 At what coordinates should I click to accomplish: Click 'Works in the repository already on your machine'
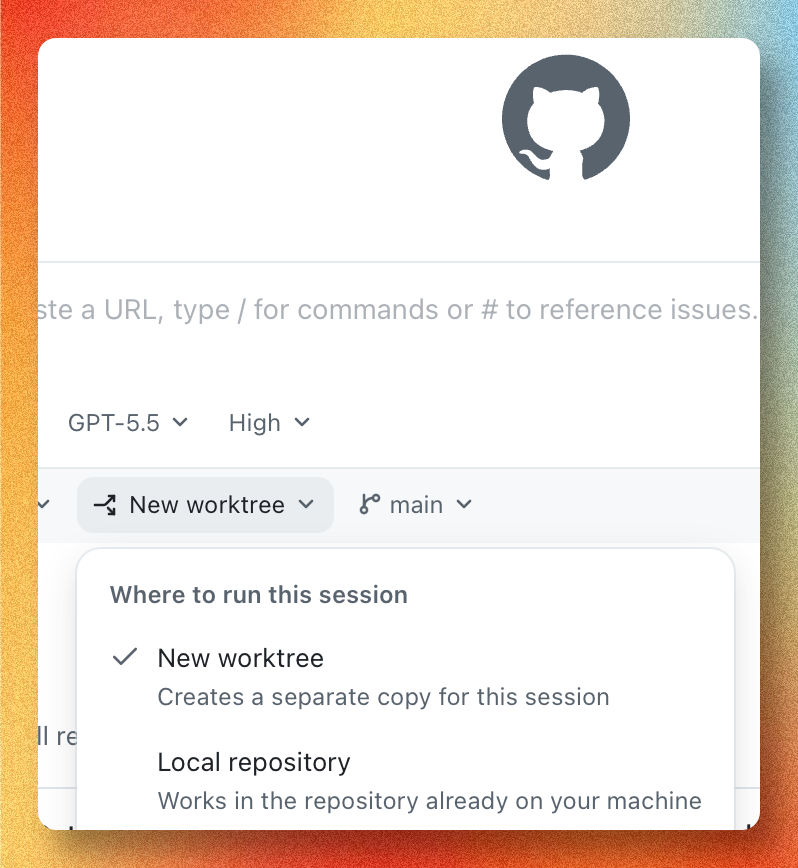(429, 801)
